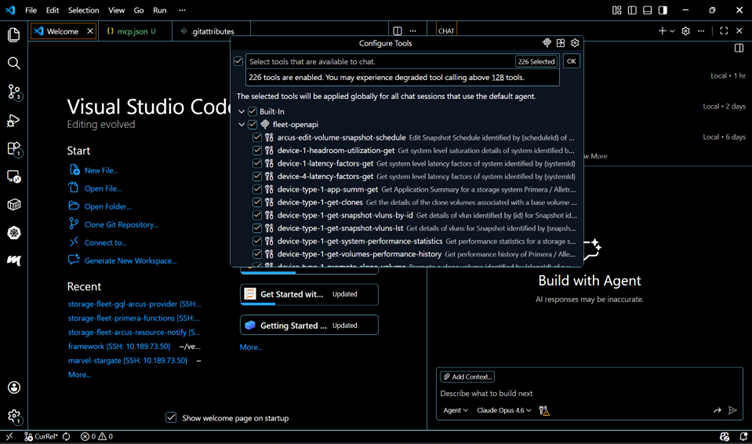Uncheck device-type-1-get-system-performance-statistics tool
This screenshot has width=752, height=444.
pos(257,241)
